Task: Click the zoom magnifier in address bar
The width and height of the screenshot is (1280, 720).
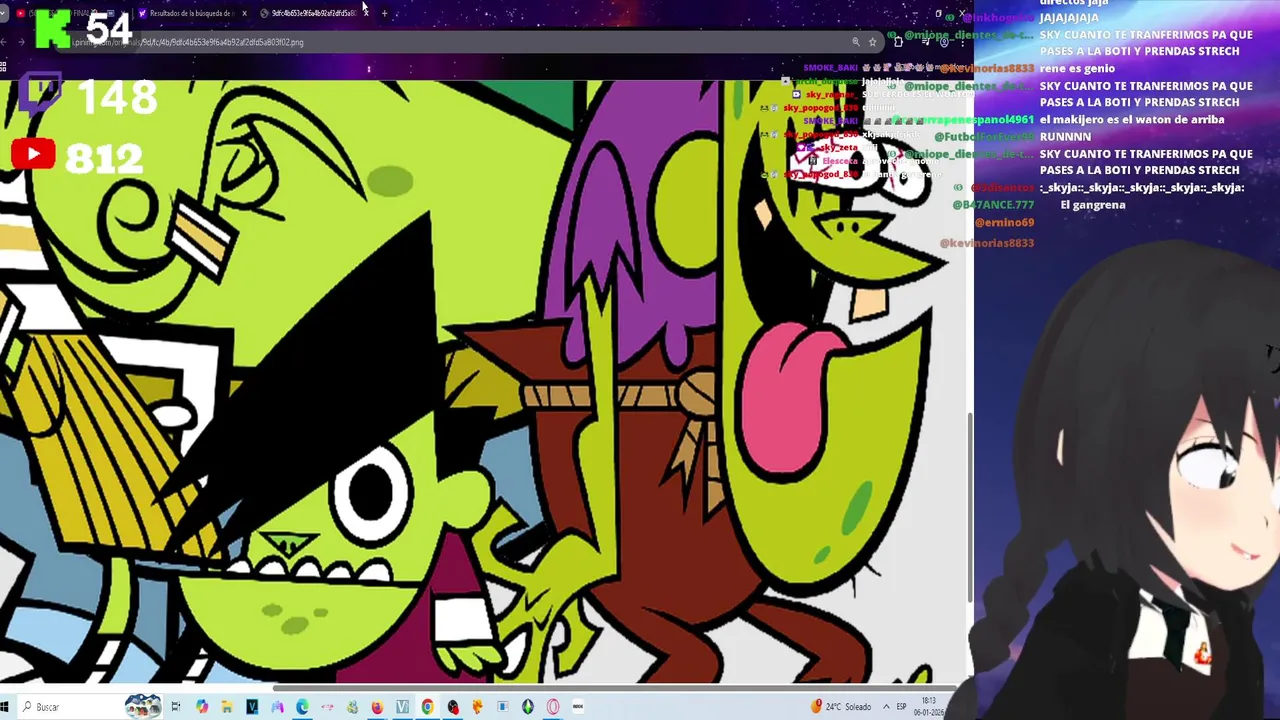Action: click(856, 42)
